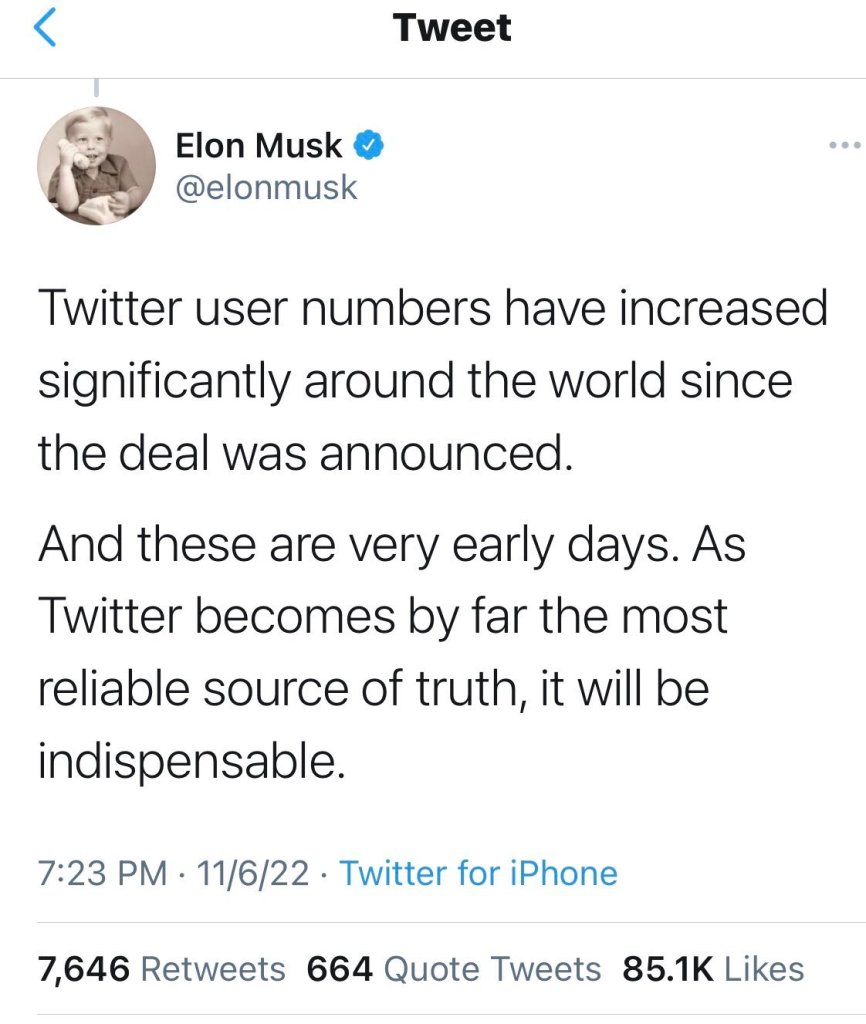Click the Tweet header title
The height and width of the screenshot is (1024, 866).
(x=452, y=27)
